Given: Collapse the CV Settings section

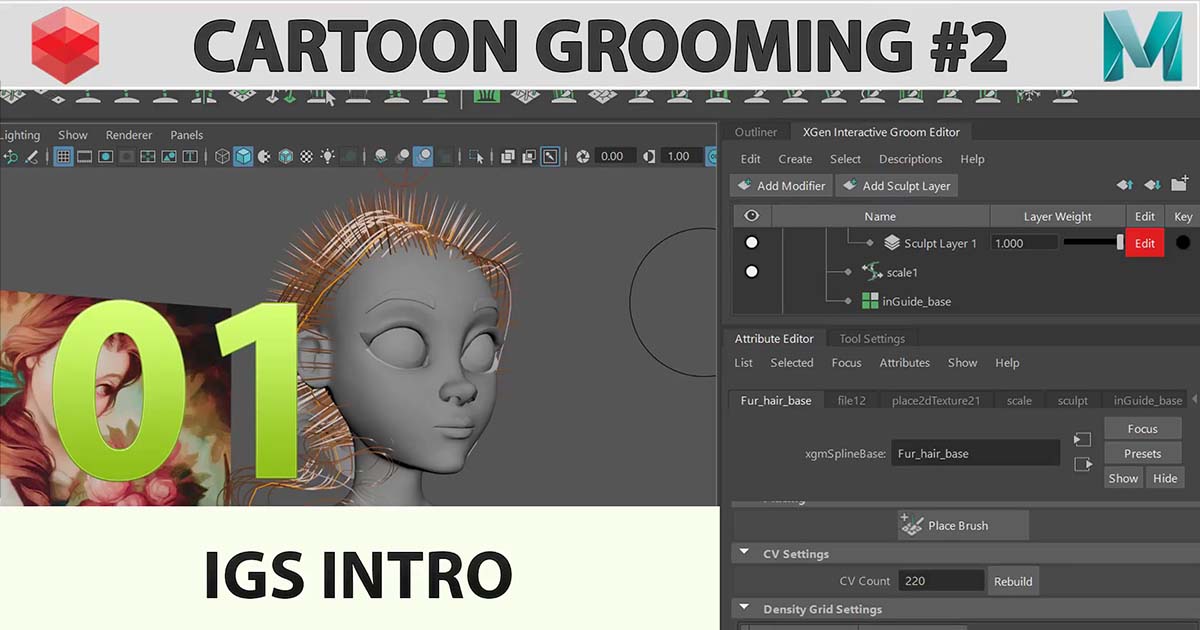Looking at the screenshot, I should (744, 553).
